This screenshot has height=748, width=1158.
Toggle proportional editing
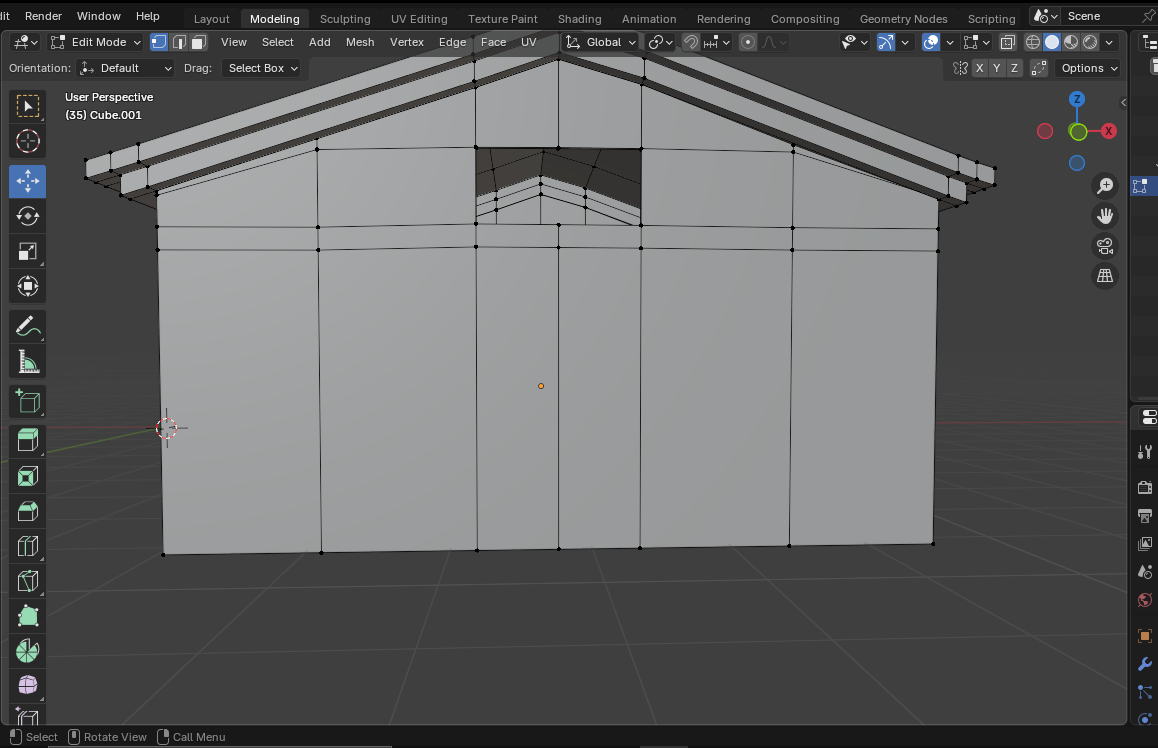(x=747, y=42)
